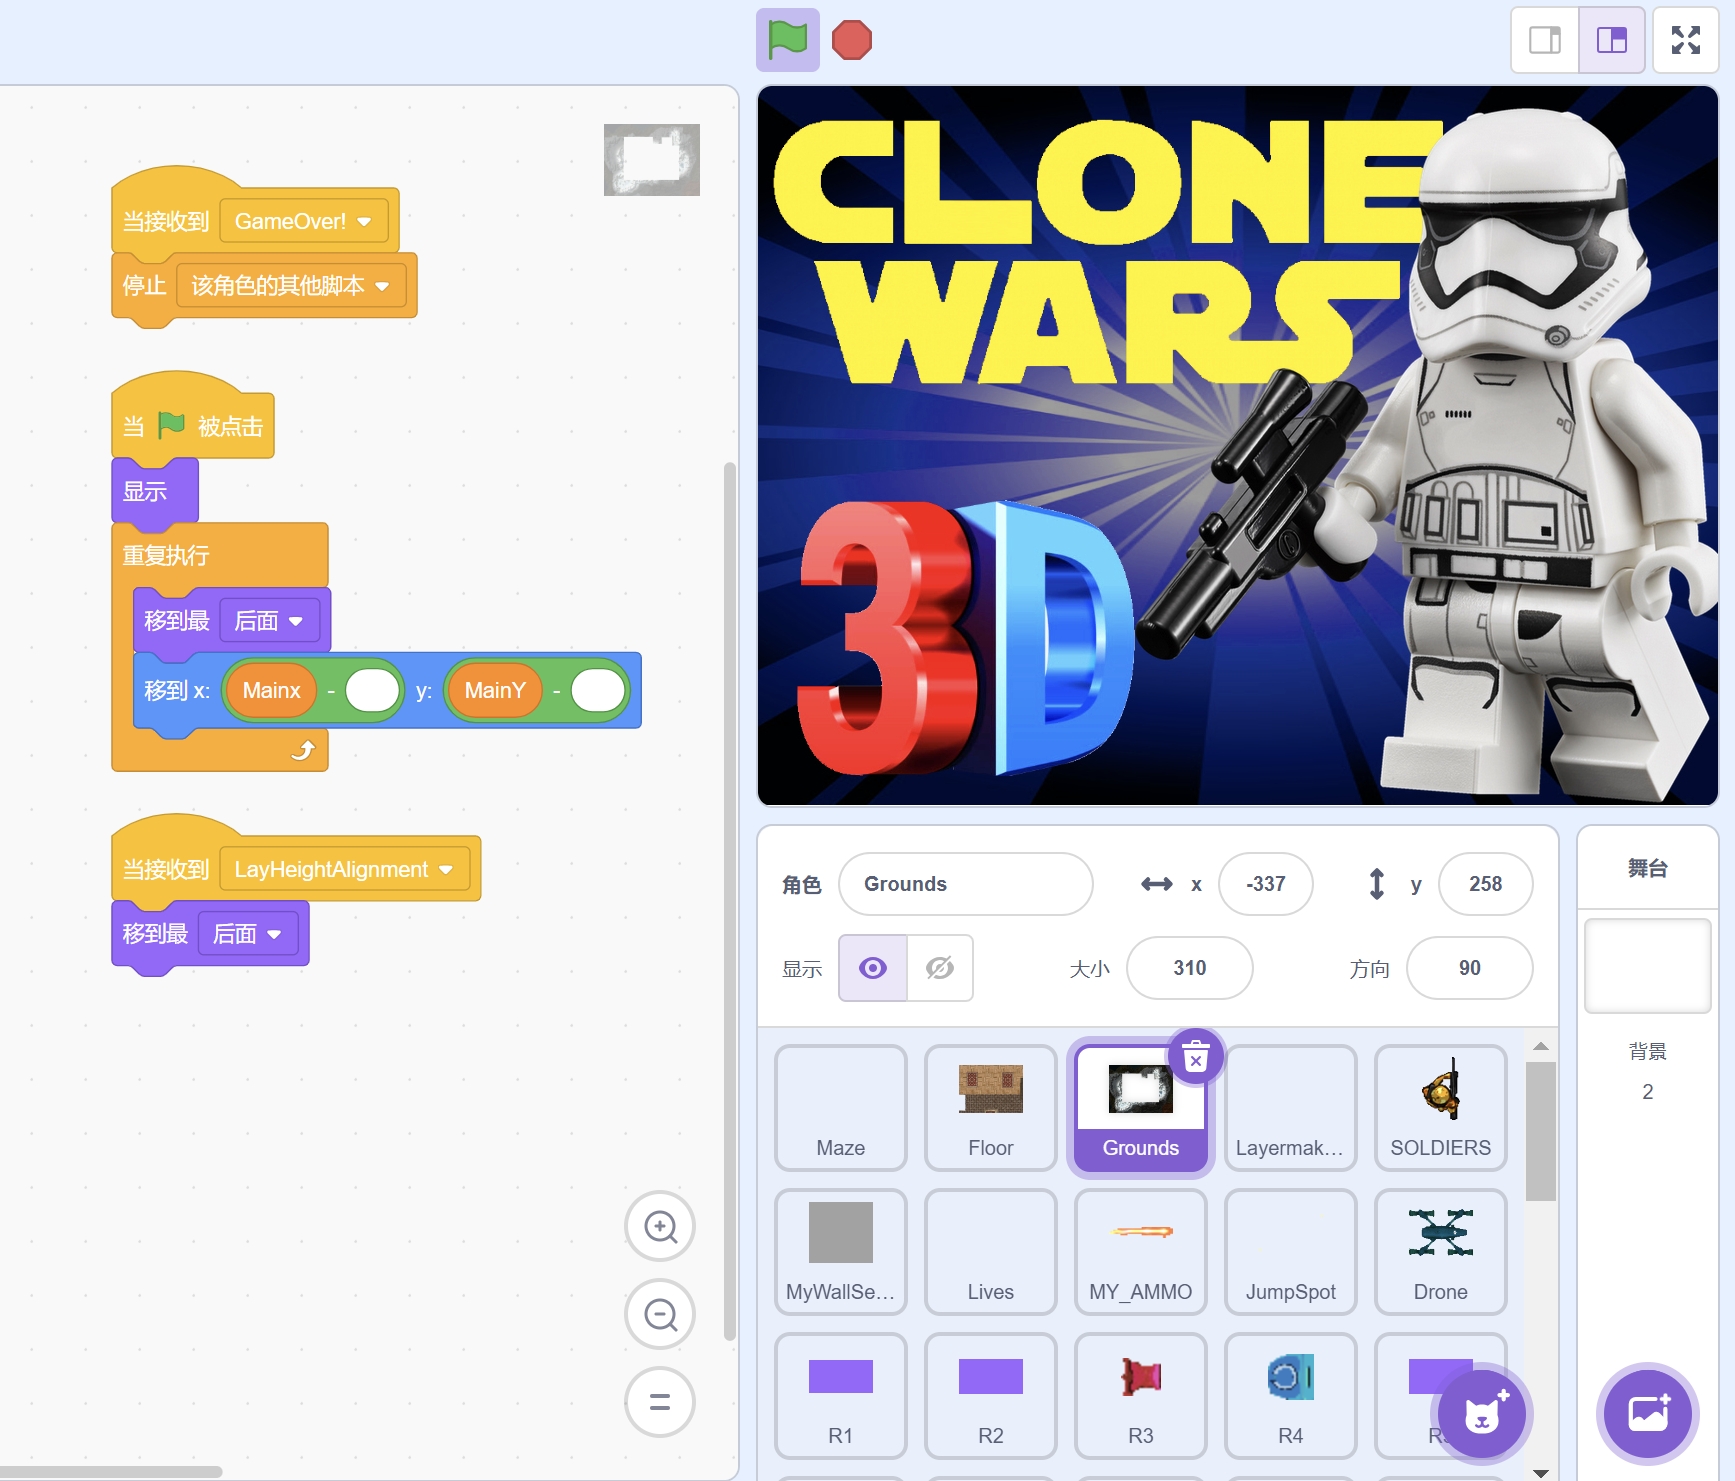Open the choose a backdrop button
1735x1481 pixels.
[1648, 1414]
